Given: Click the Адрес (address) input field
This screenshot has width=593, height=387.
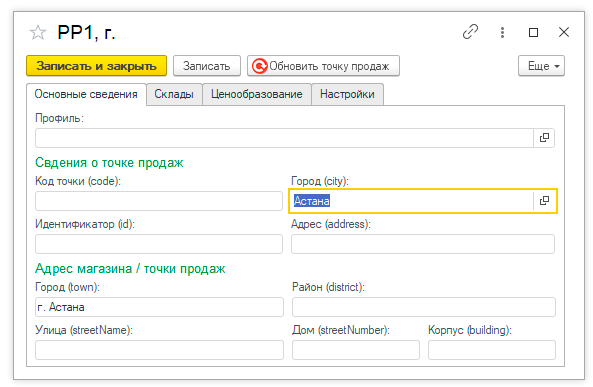Looking at the screenshot, I should [x=423, y=244].
